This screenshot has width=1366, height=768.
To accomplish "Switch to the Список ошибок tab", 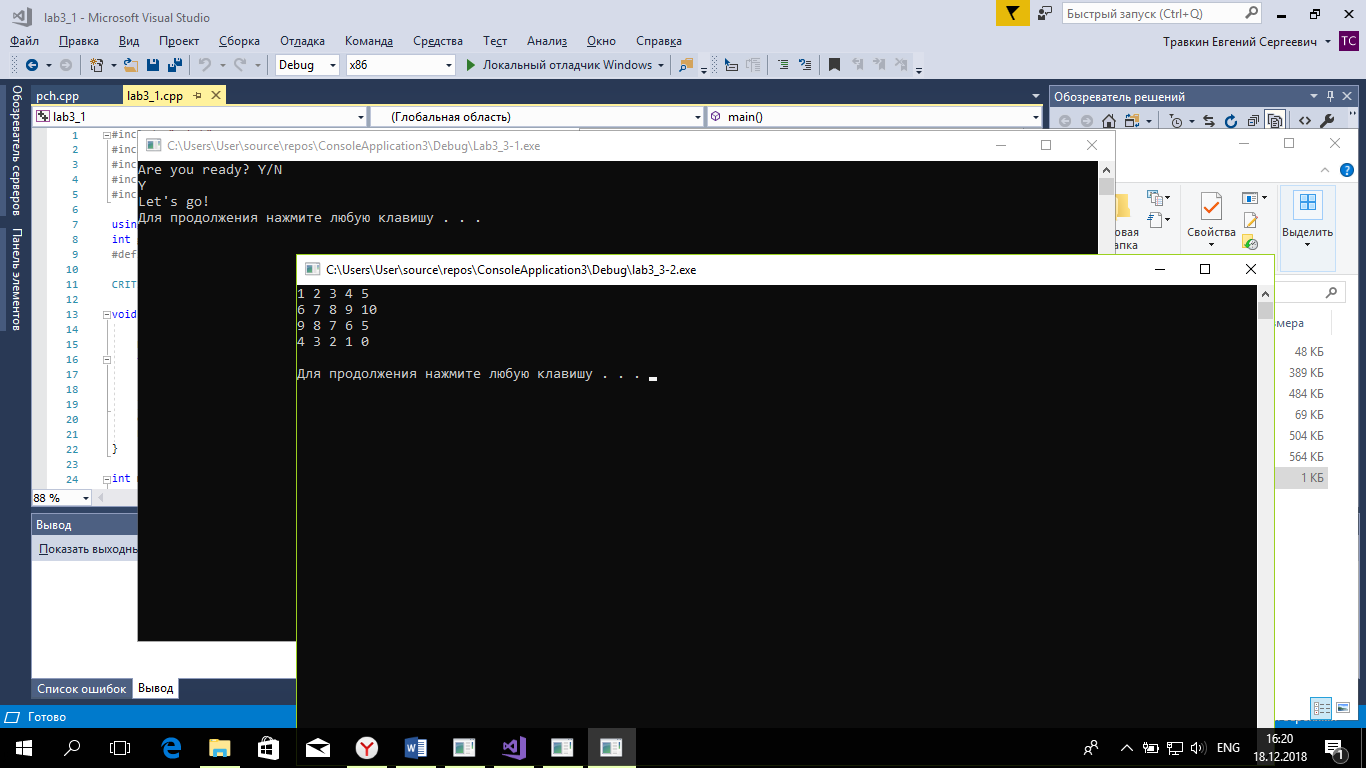I will click(82, 689).
